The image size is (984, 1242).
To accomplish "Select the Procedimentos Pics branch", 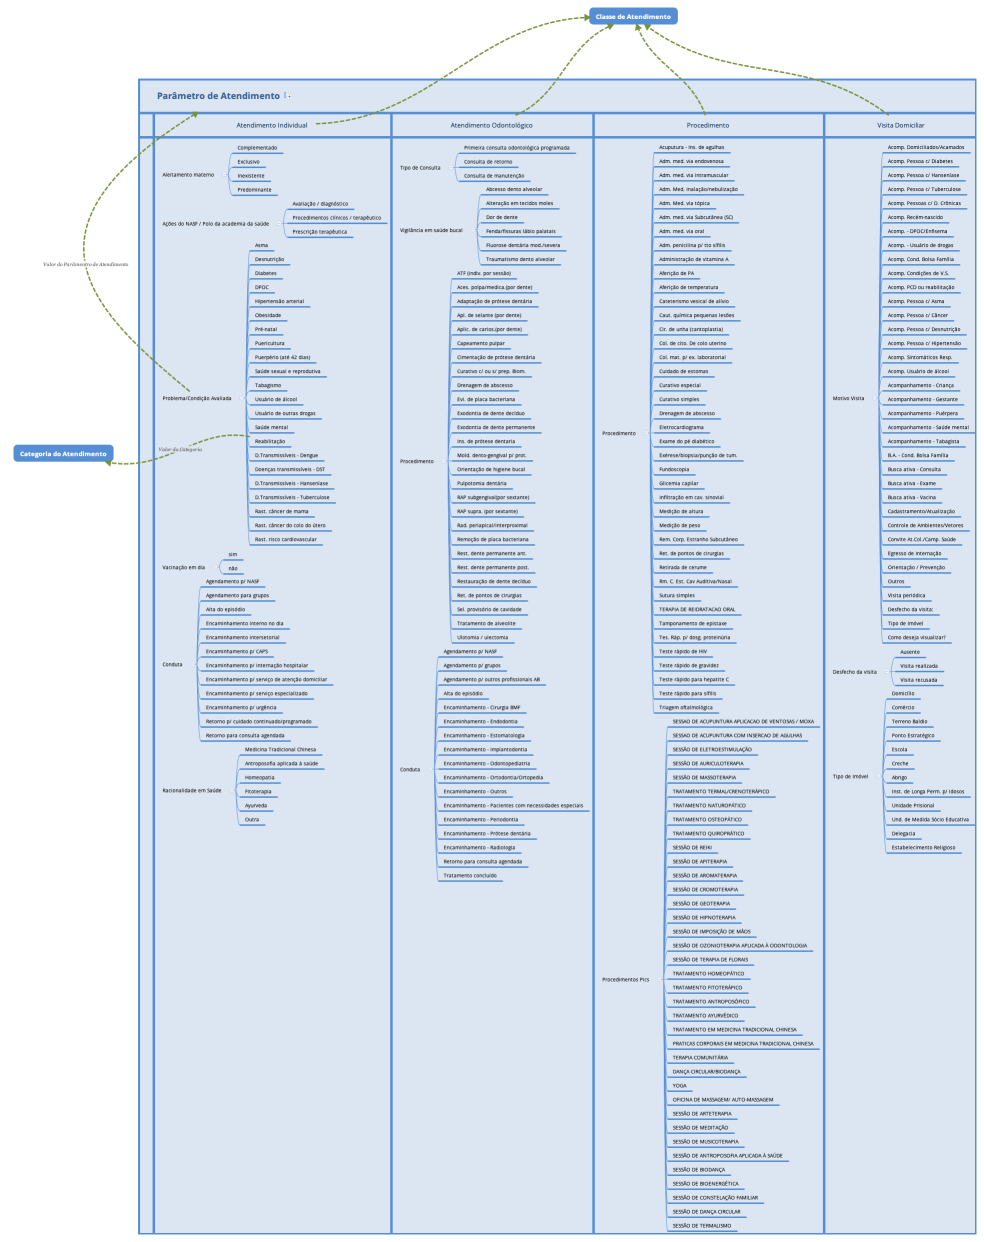I will pos(625,979).
